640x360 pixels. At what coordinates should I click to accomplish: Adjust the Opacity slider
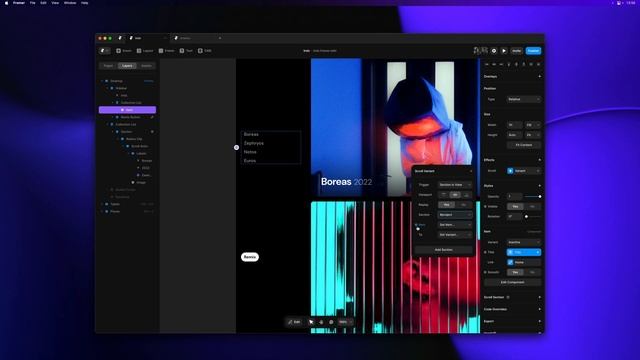point(533,196)
